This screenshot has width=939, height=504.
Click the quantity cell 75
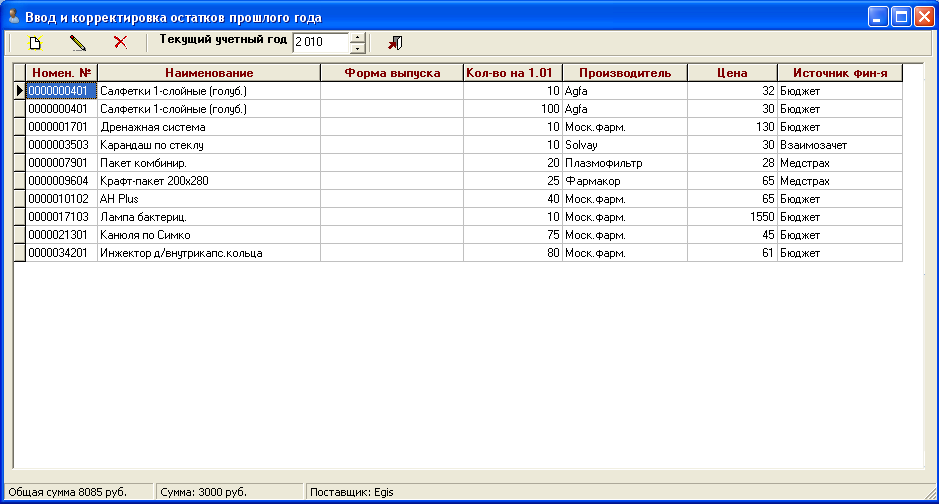pyautogui.click(x=513, y=235)
